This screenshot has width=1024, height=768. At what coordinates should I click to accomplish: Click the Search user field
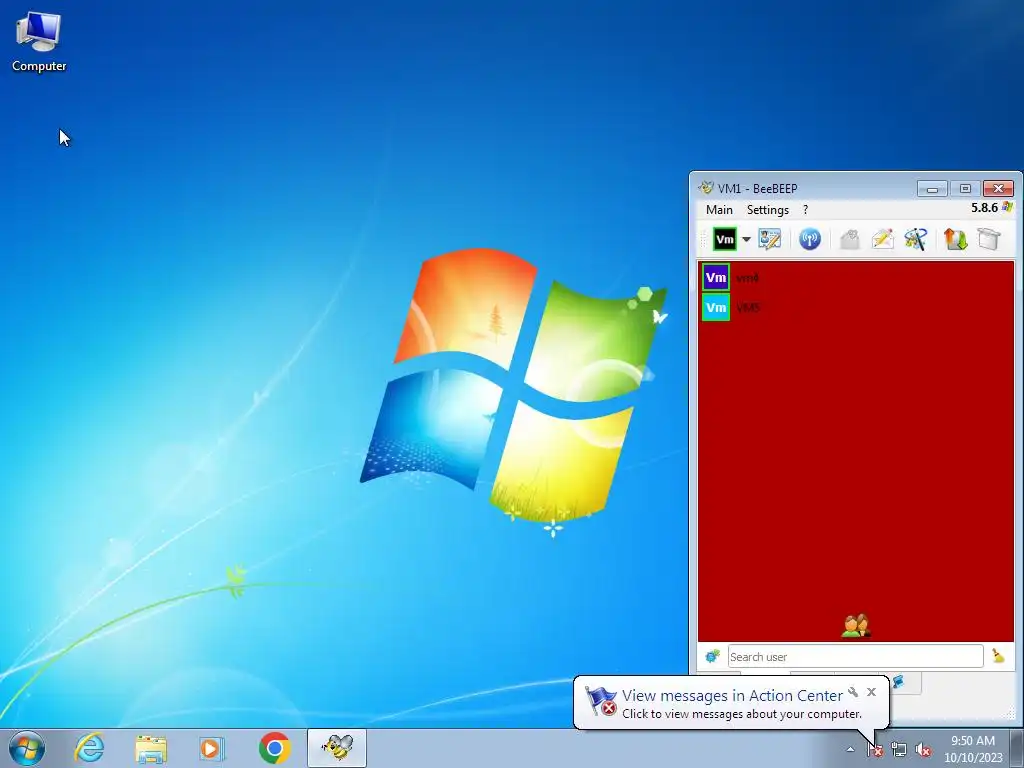tap(856, 656)
